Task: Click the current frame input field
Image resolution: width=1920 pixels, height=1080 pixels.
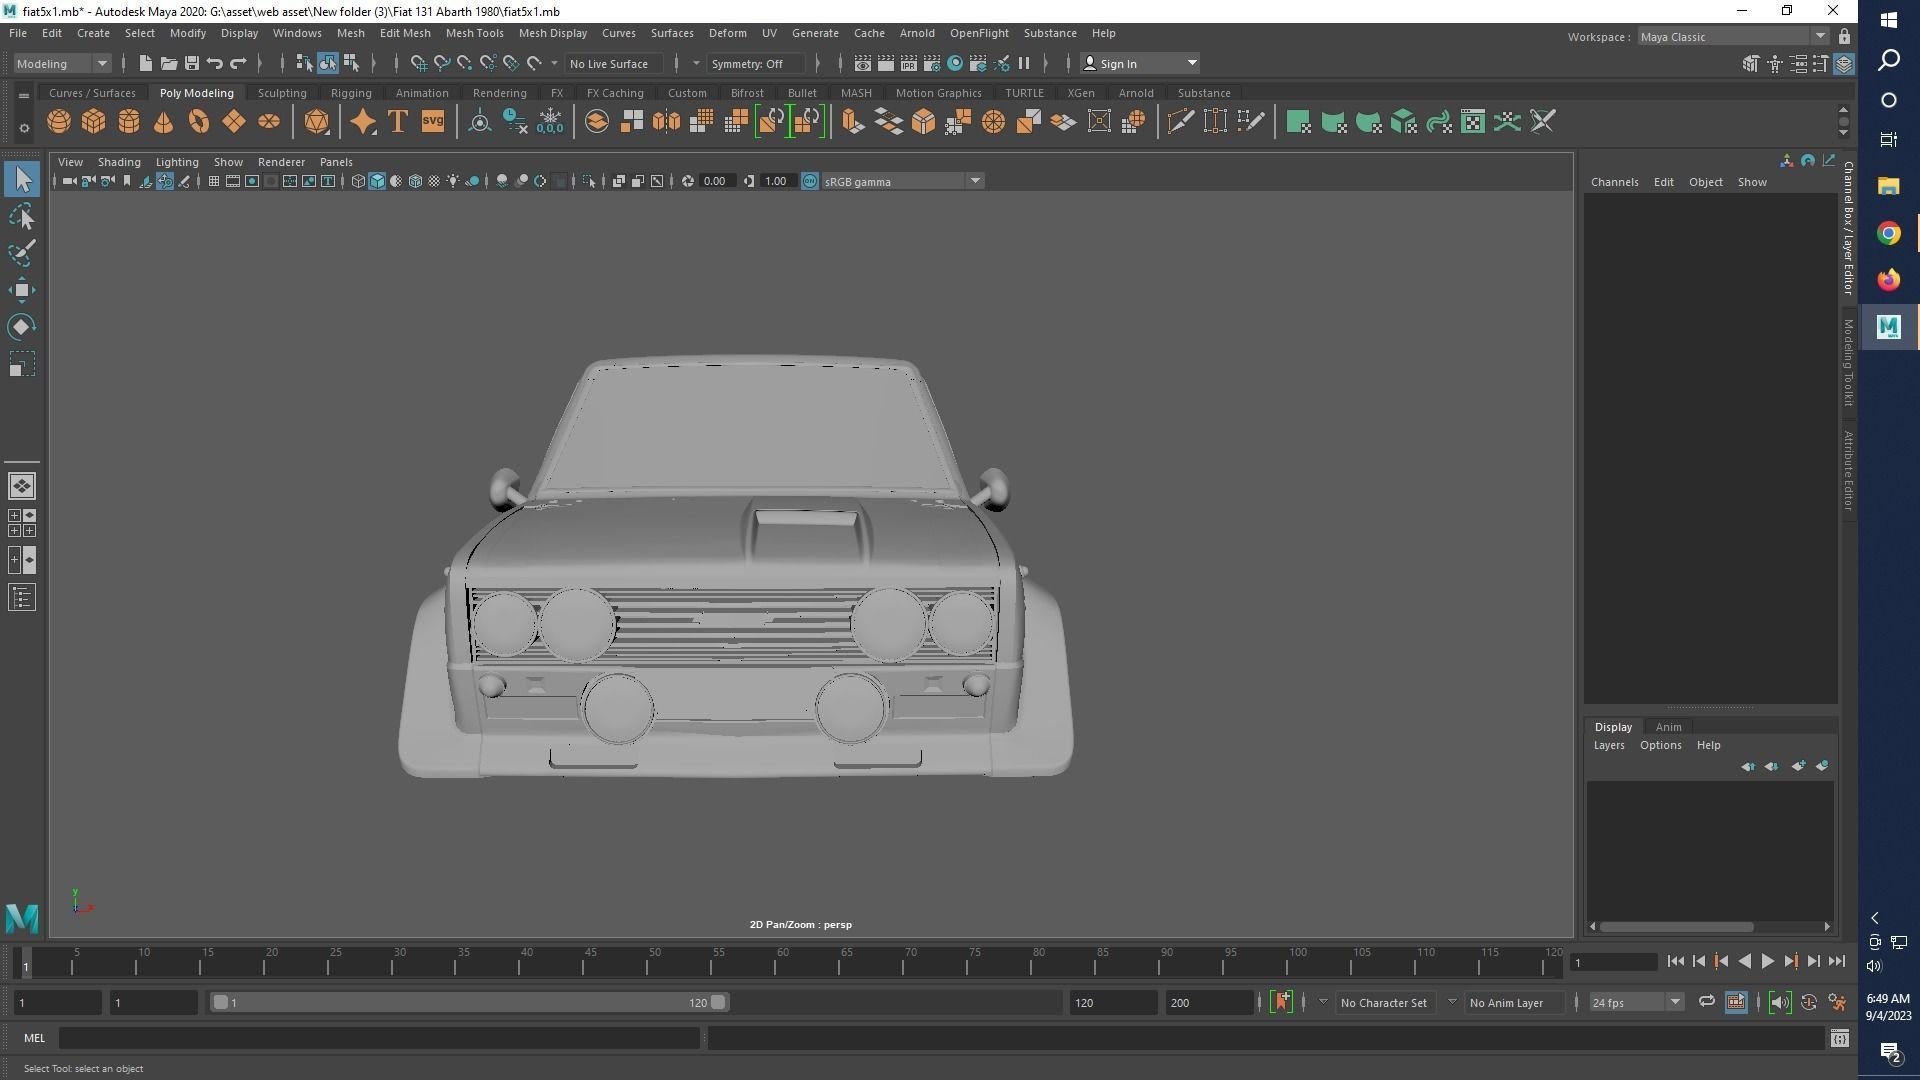Action: (1613, 962)
